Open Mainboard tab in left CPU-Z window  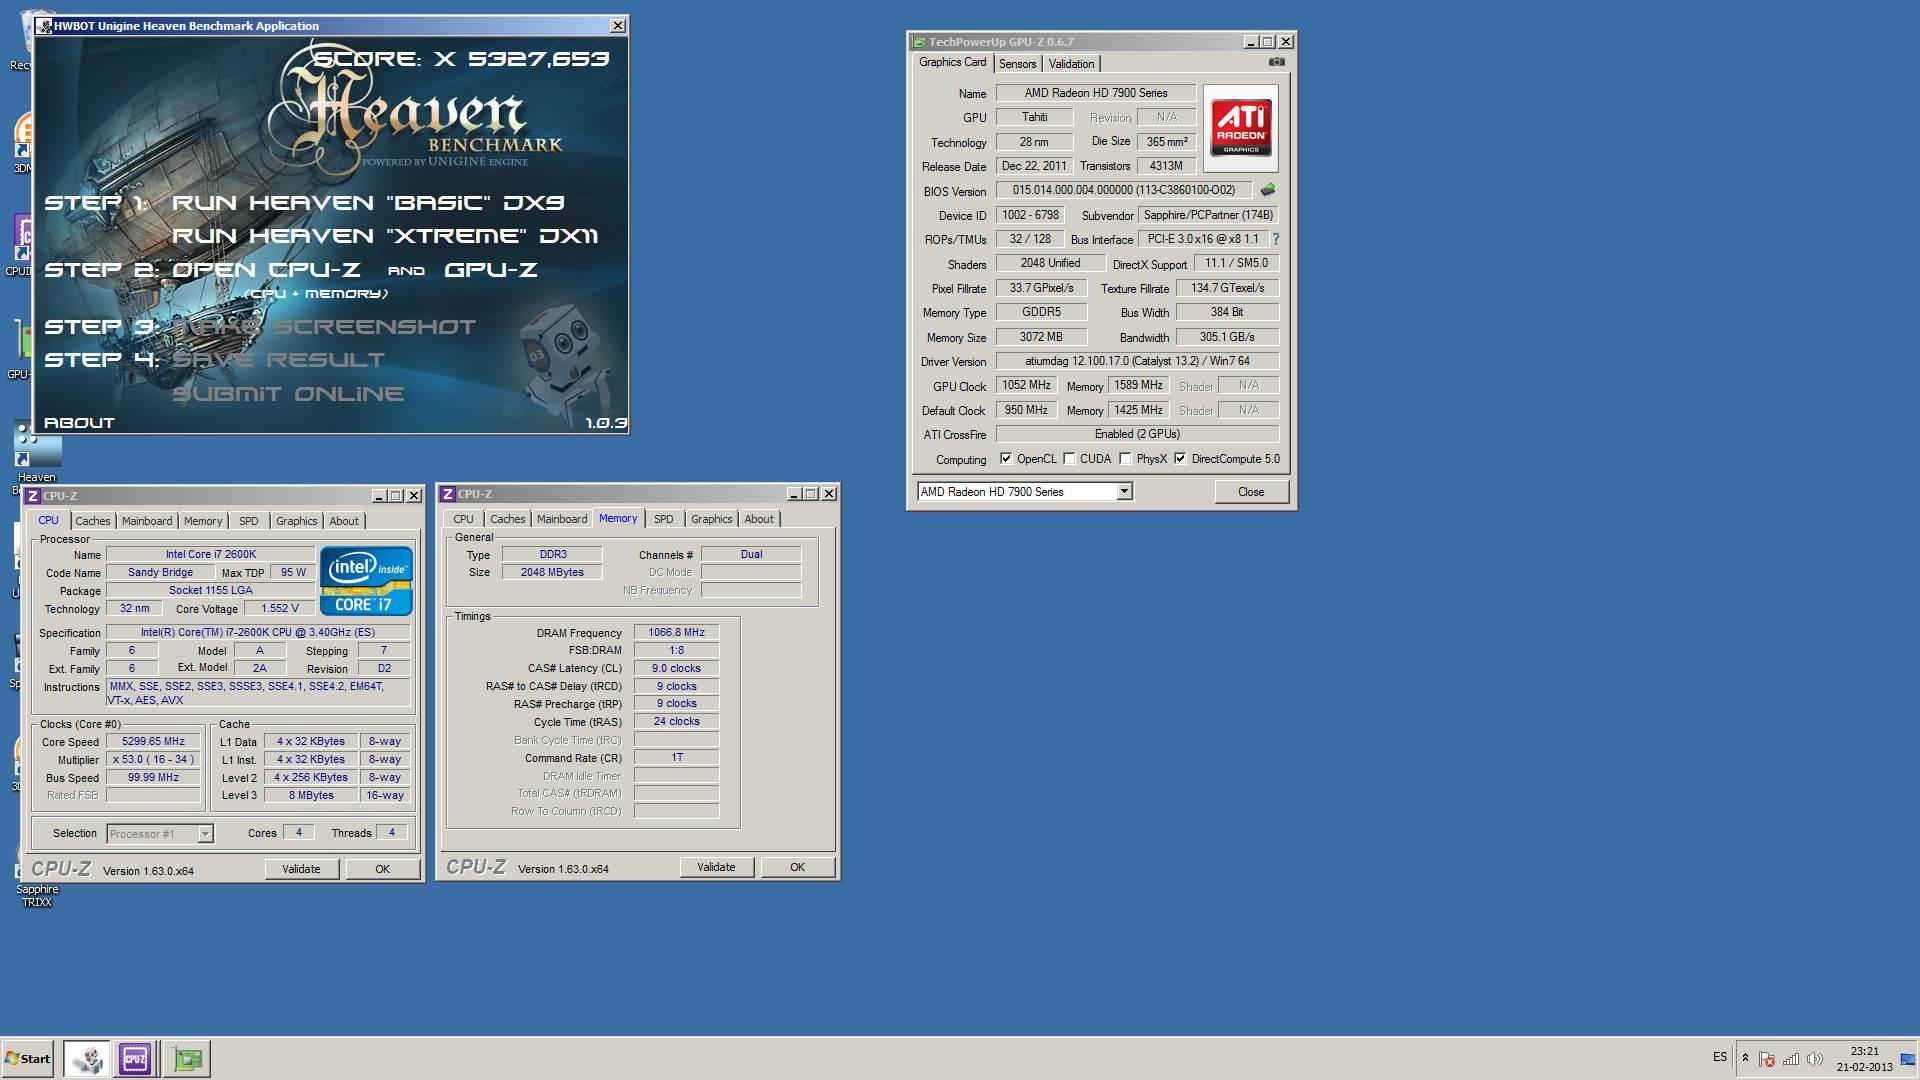pyautogui.click(x=147, y=521)
